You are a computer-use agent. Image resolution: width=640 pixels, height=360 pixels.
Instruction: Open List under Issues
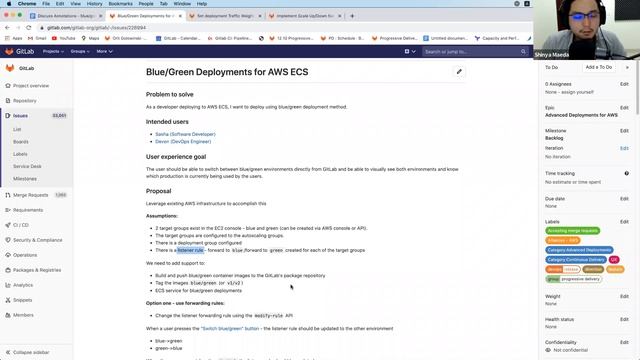[17, 129]
